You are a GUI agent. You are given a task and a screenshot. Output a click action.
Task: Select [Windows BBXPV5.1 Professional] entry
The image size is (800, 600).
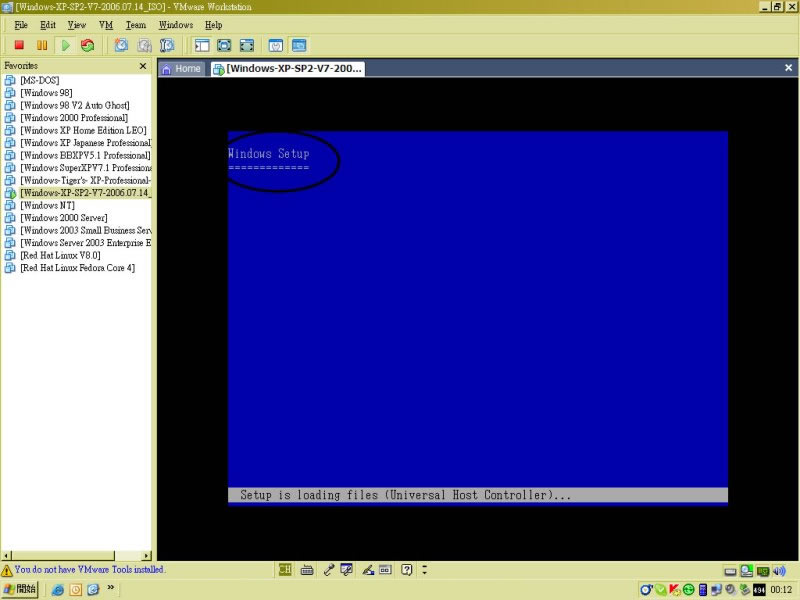click(x=78, y=155)
